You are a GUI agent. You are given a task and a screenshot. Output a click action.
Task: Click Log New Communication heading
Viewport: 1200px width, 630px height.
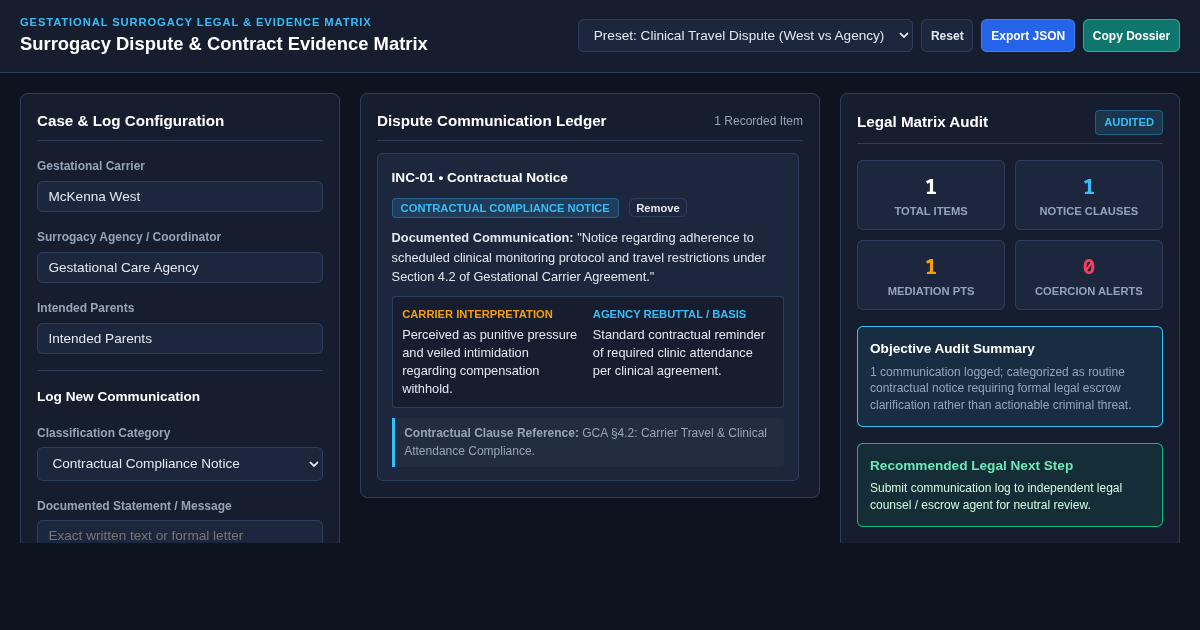tap(119, 396)
